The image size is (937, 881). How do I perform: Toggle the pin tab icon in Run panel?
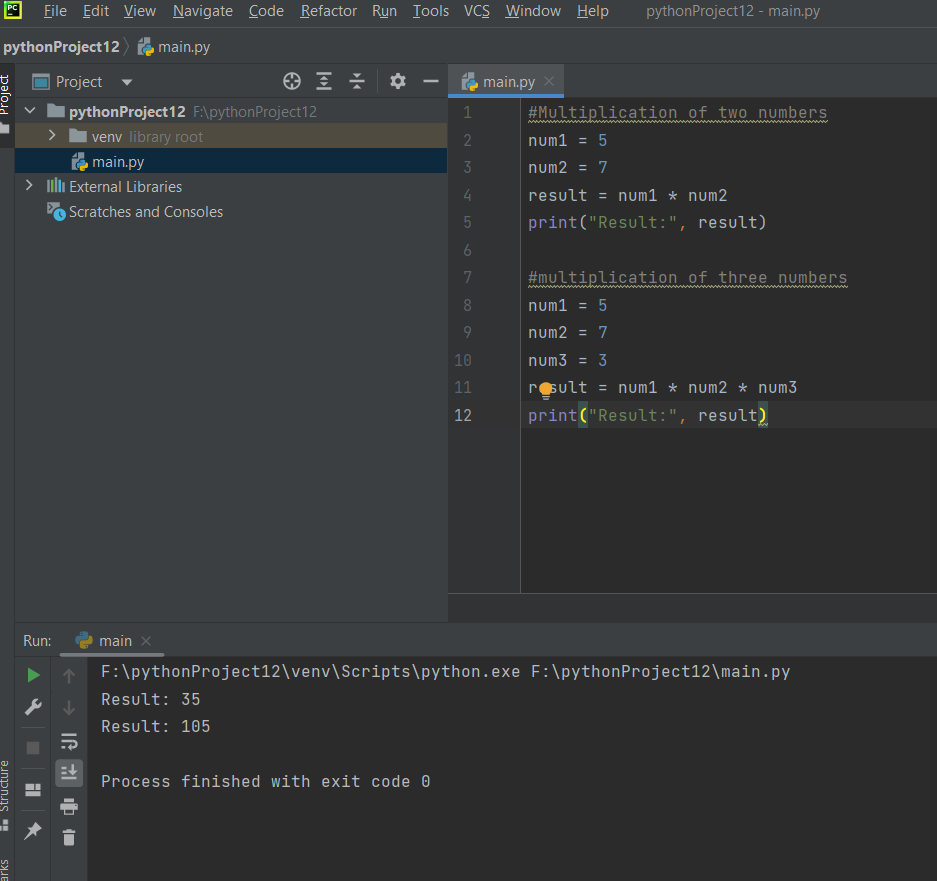click(33, 831)
